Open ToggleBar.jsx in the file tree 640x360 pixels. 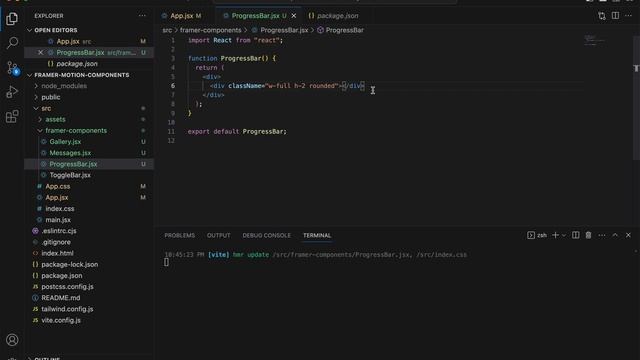pos(70,175)
